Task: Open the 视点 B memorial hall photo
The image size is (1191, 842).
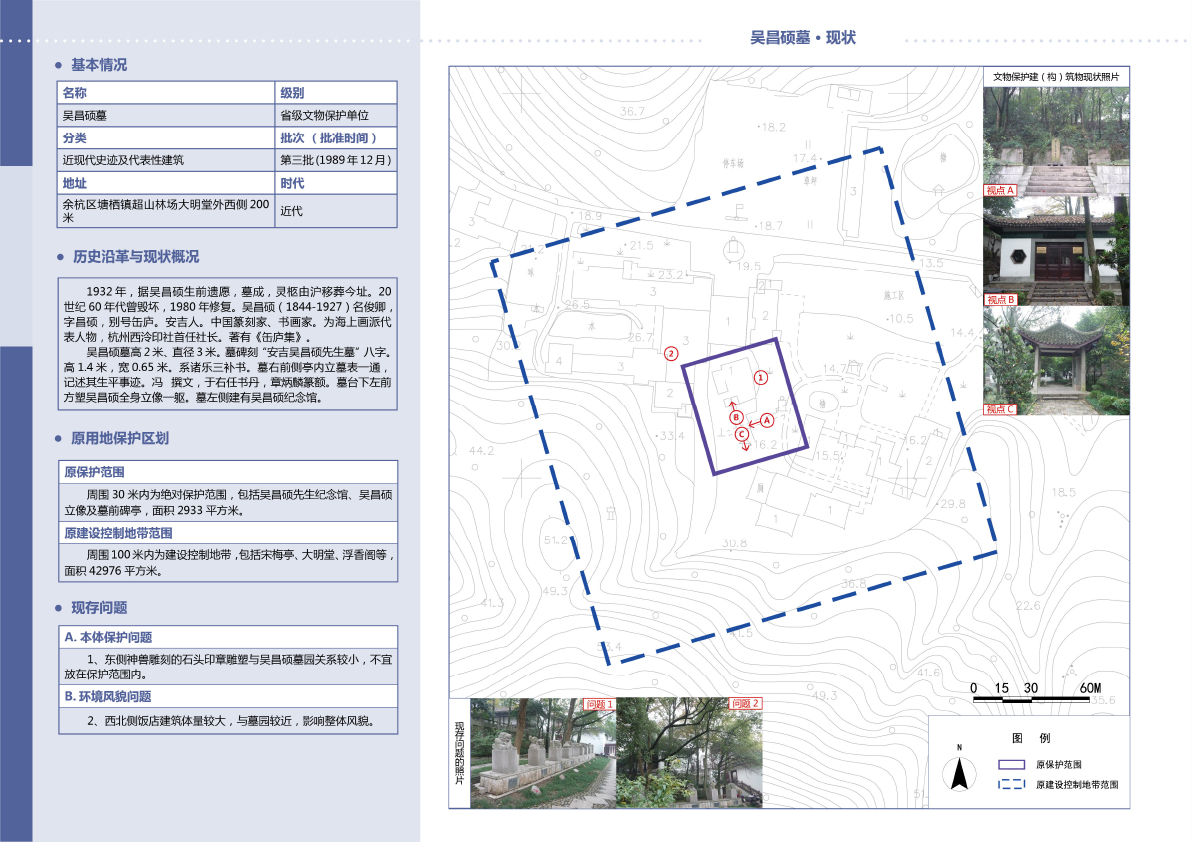Action: [x=1056, y=251]
